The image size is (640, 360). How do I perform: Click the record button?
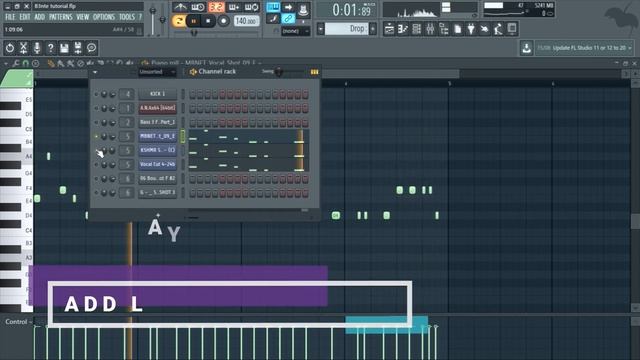223,21
